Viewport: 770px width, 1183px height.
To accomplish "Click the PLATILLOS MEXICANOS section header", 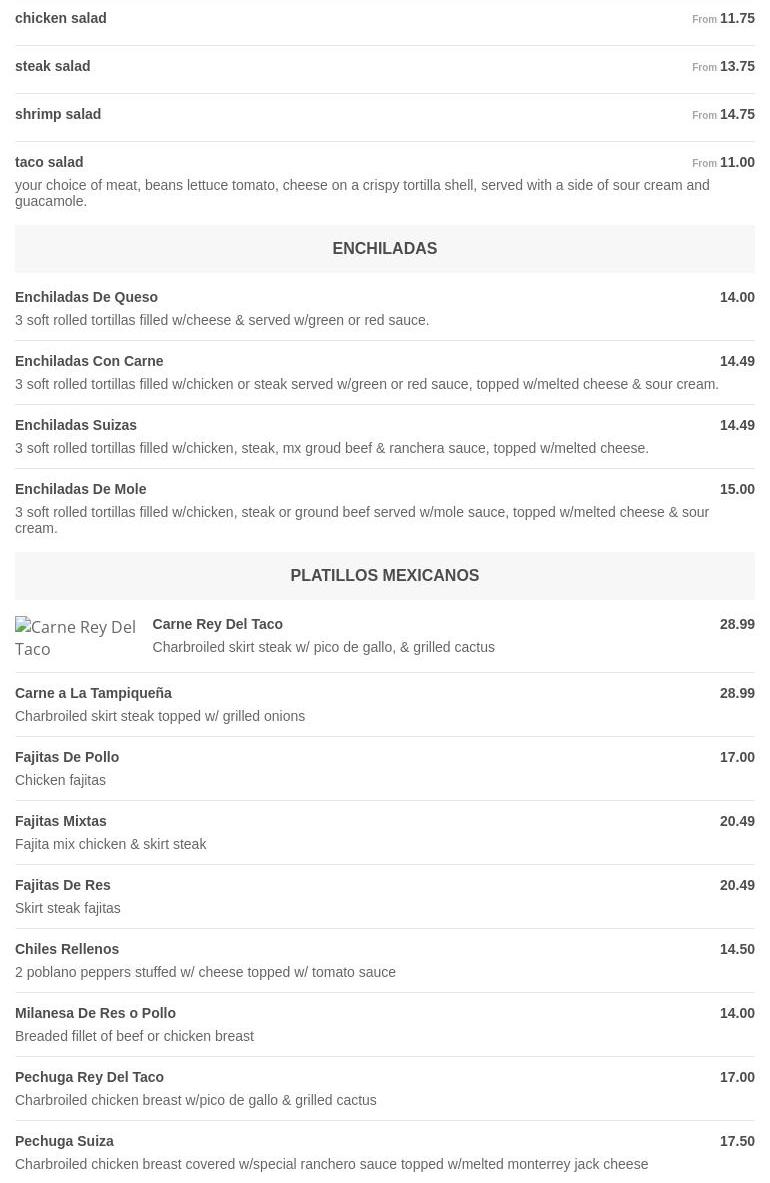I will pos(384,575).
